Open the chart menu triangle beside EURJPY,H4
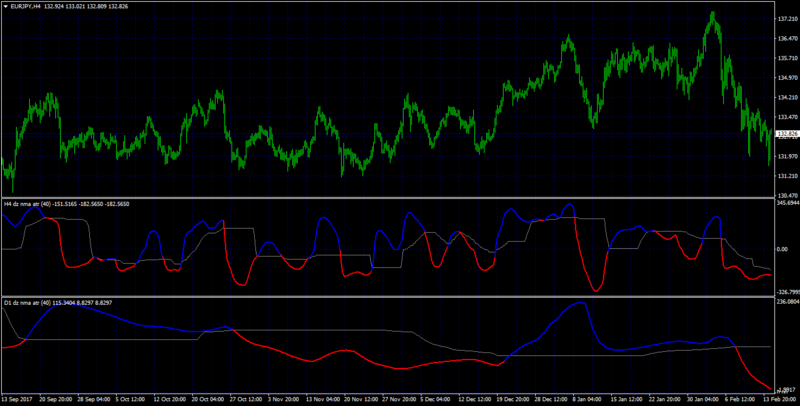Screen dimensions: 800x406 click(x=6, y=7)
